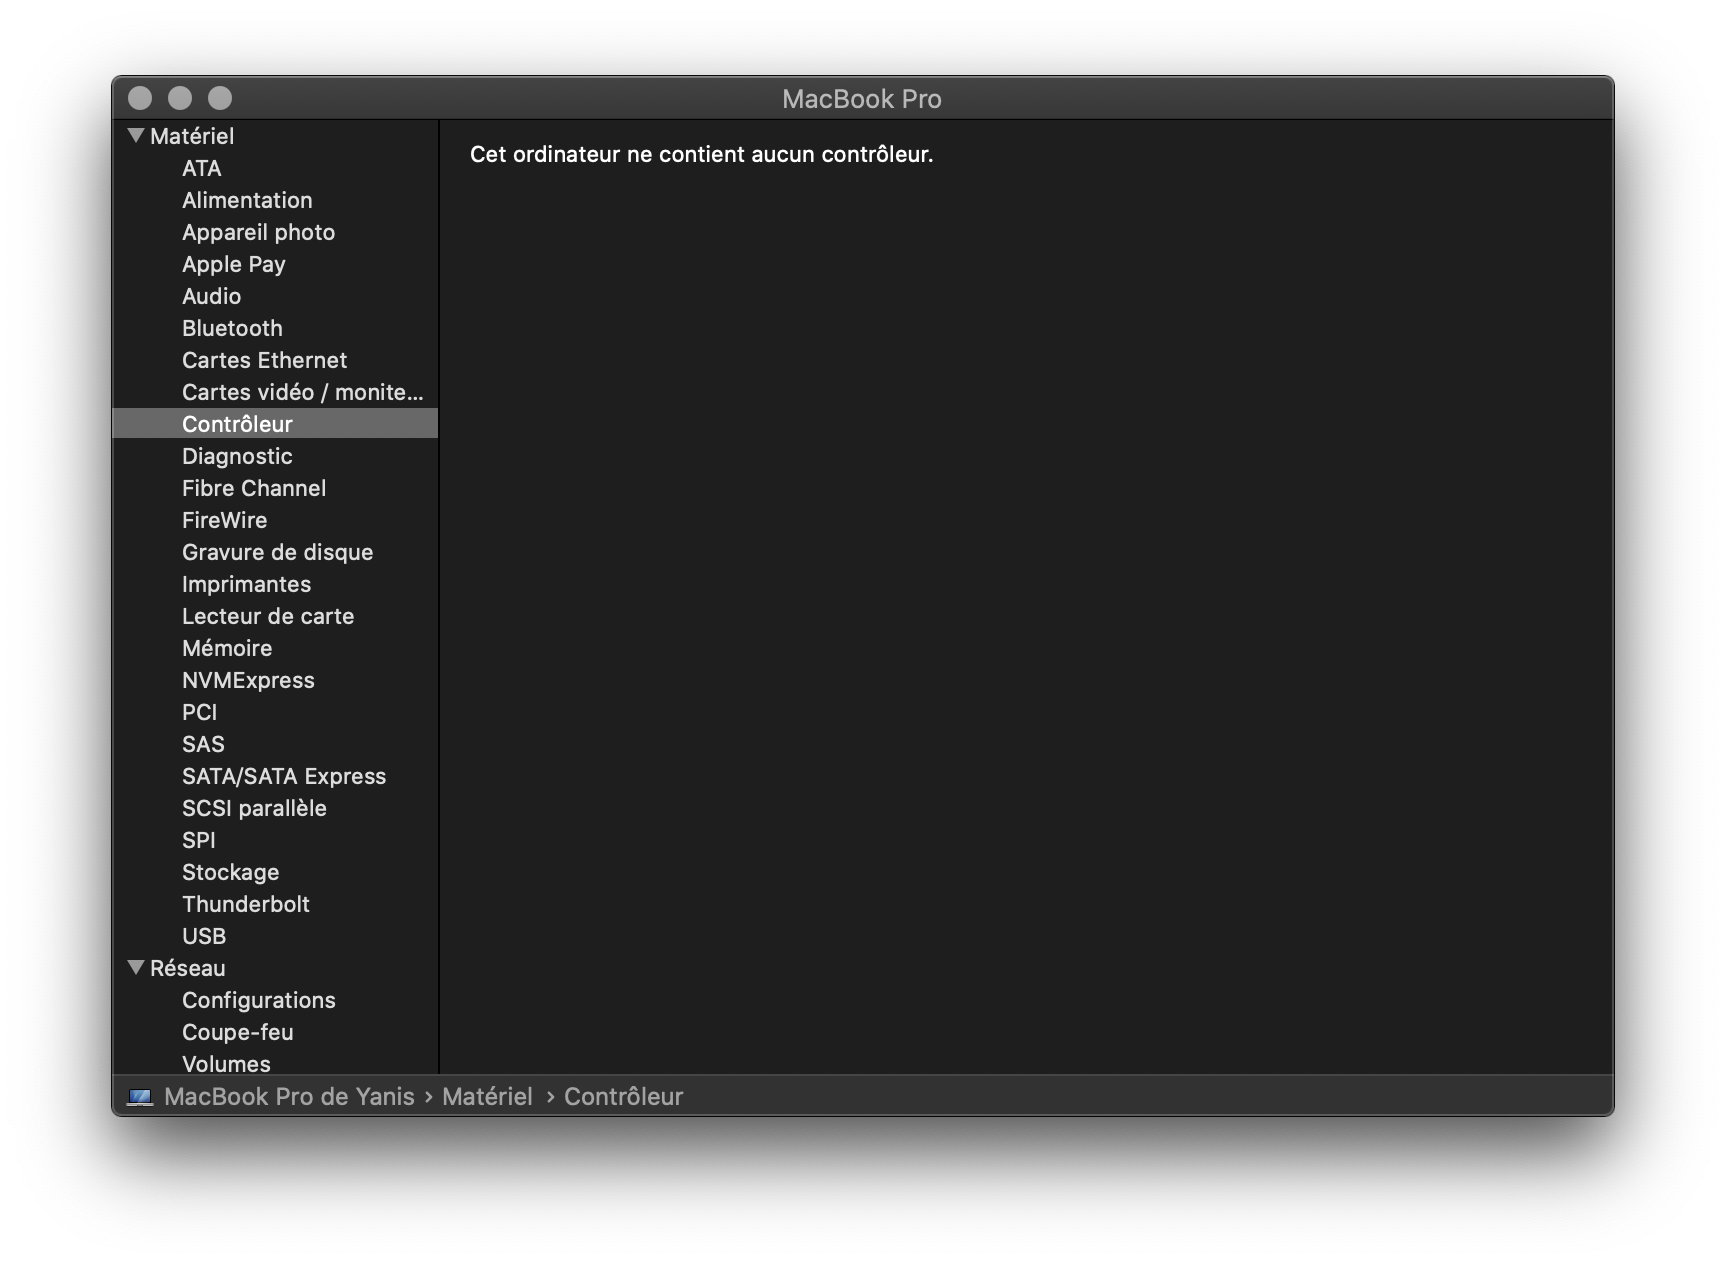Click the MacBook computer icon in path bar

tap(140, 1097)
